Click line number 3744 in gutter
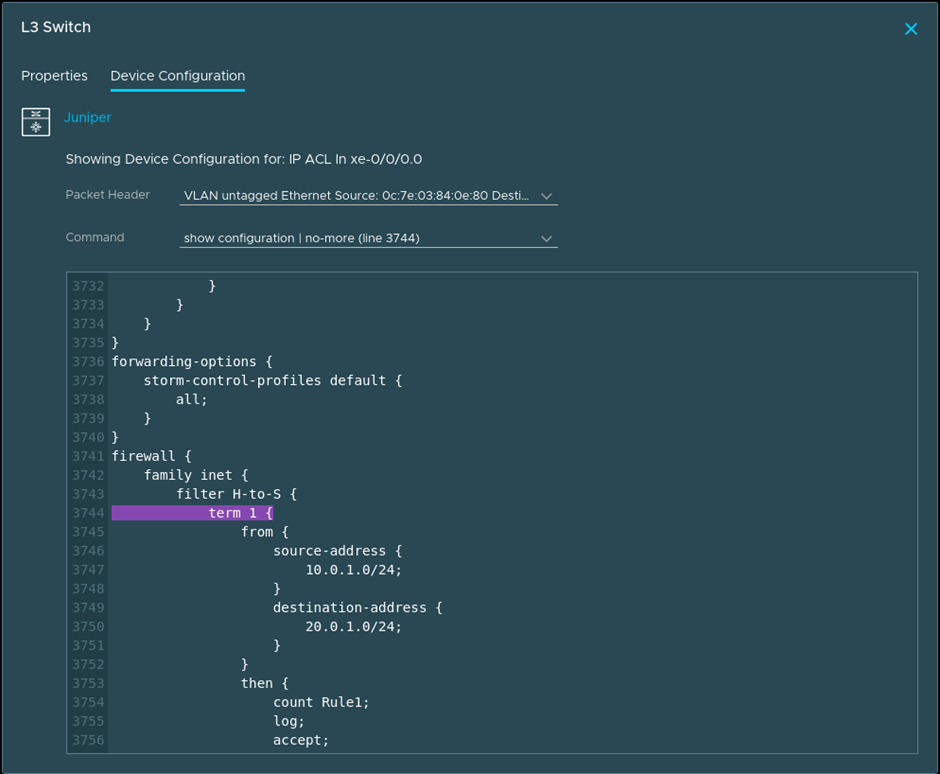This screenshot has width=940, height=774. click(88, 513)
